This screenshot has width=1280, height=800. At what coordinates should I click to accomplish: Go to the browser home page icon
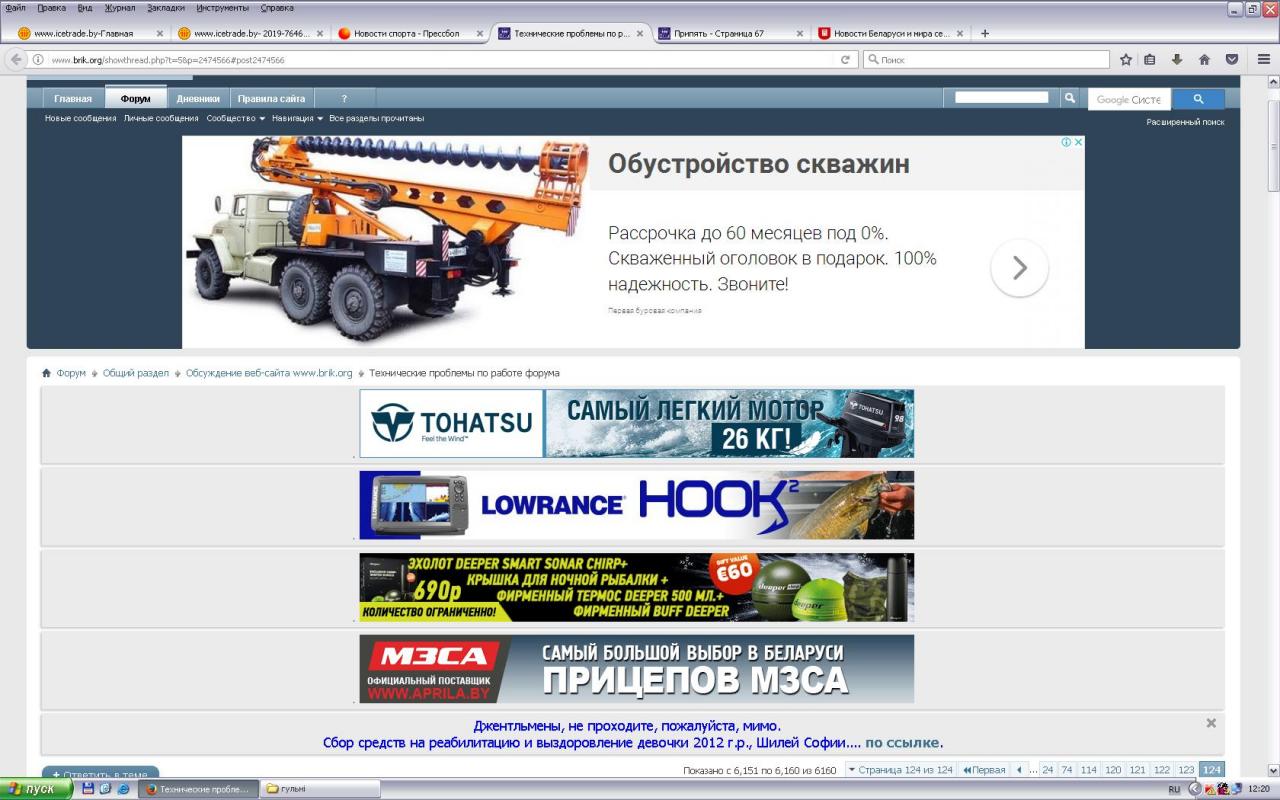pos(1204,60)
